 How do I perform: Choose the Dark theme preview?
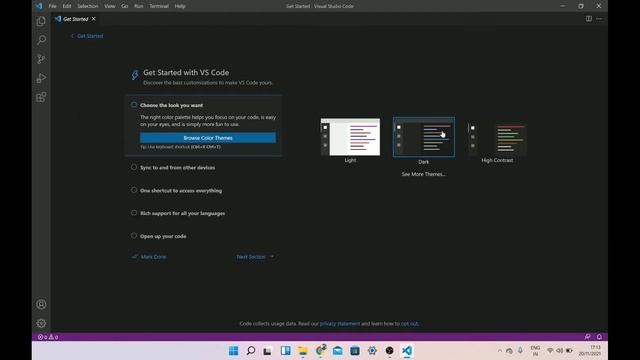coord(424,138)
